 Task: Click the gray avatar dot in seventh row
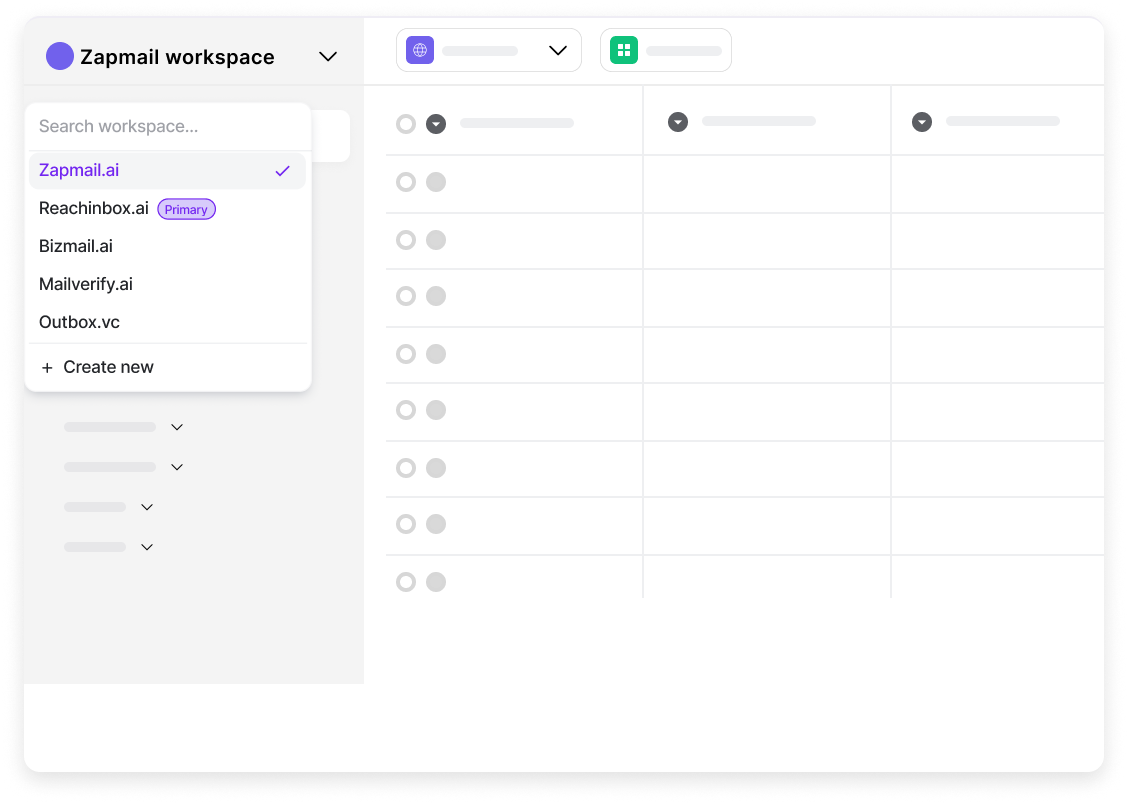[436, 525]
